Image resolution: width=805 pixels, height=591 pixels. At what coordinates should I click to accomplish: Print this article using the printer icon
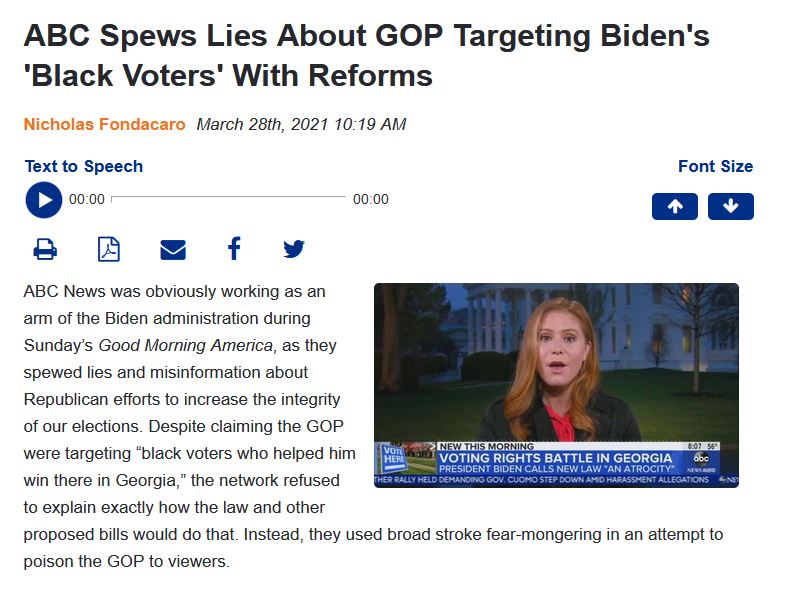pyautogui.click(x=45, y=250)
